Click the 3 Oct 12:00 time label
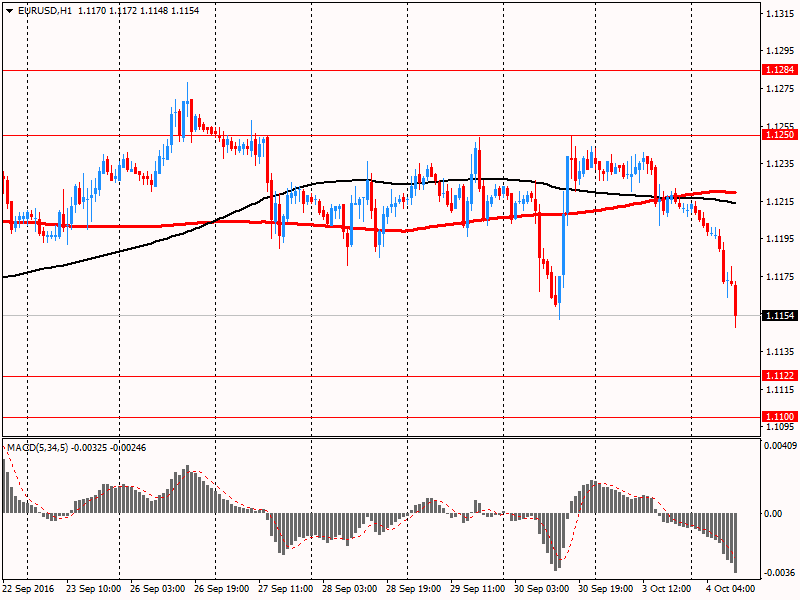Viewport: 800px width, 600px height. [667, 589]
